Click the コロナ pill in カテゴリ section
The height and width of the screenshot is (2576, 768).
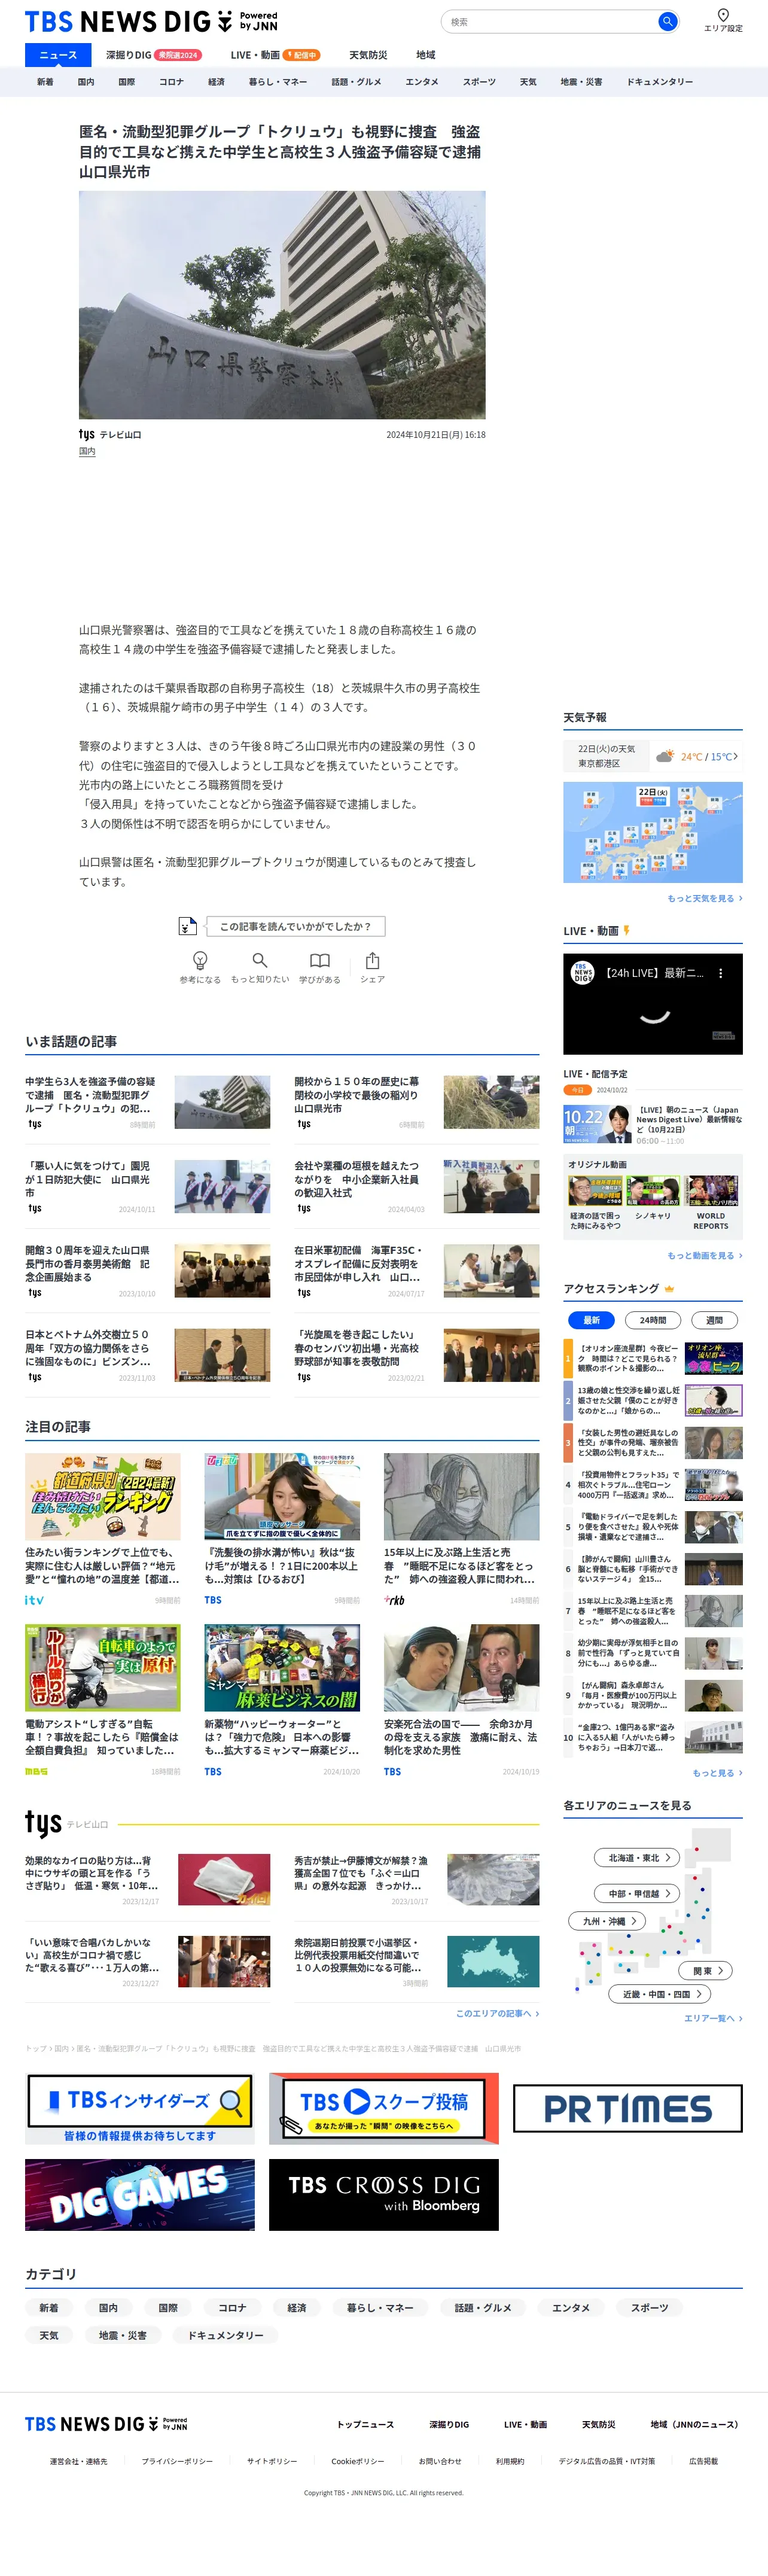(232, 2308)
